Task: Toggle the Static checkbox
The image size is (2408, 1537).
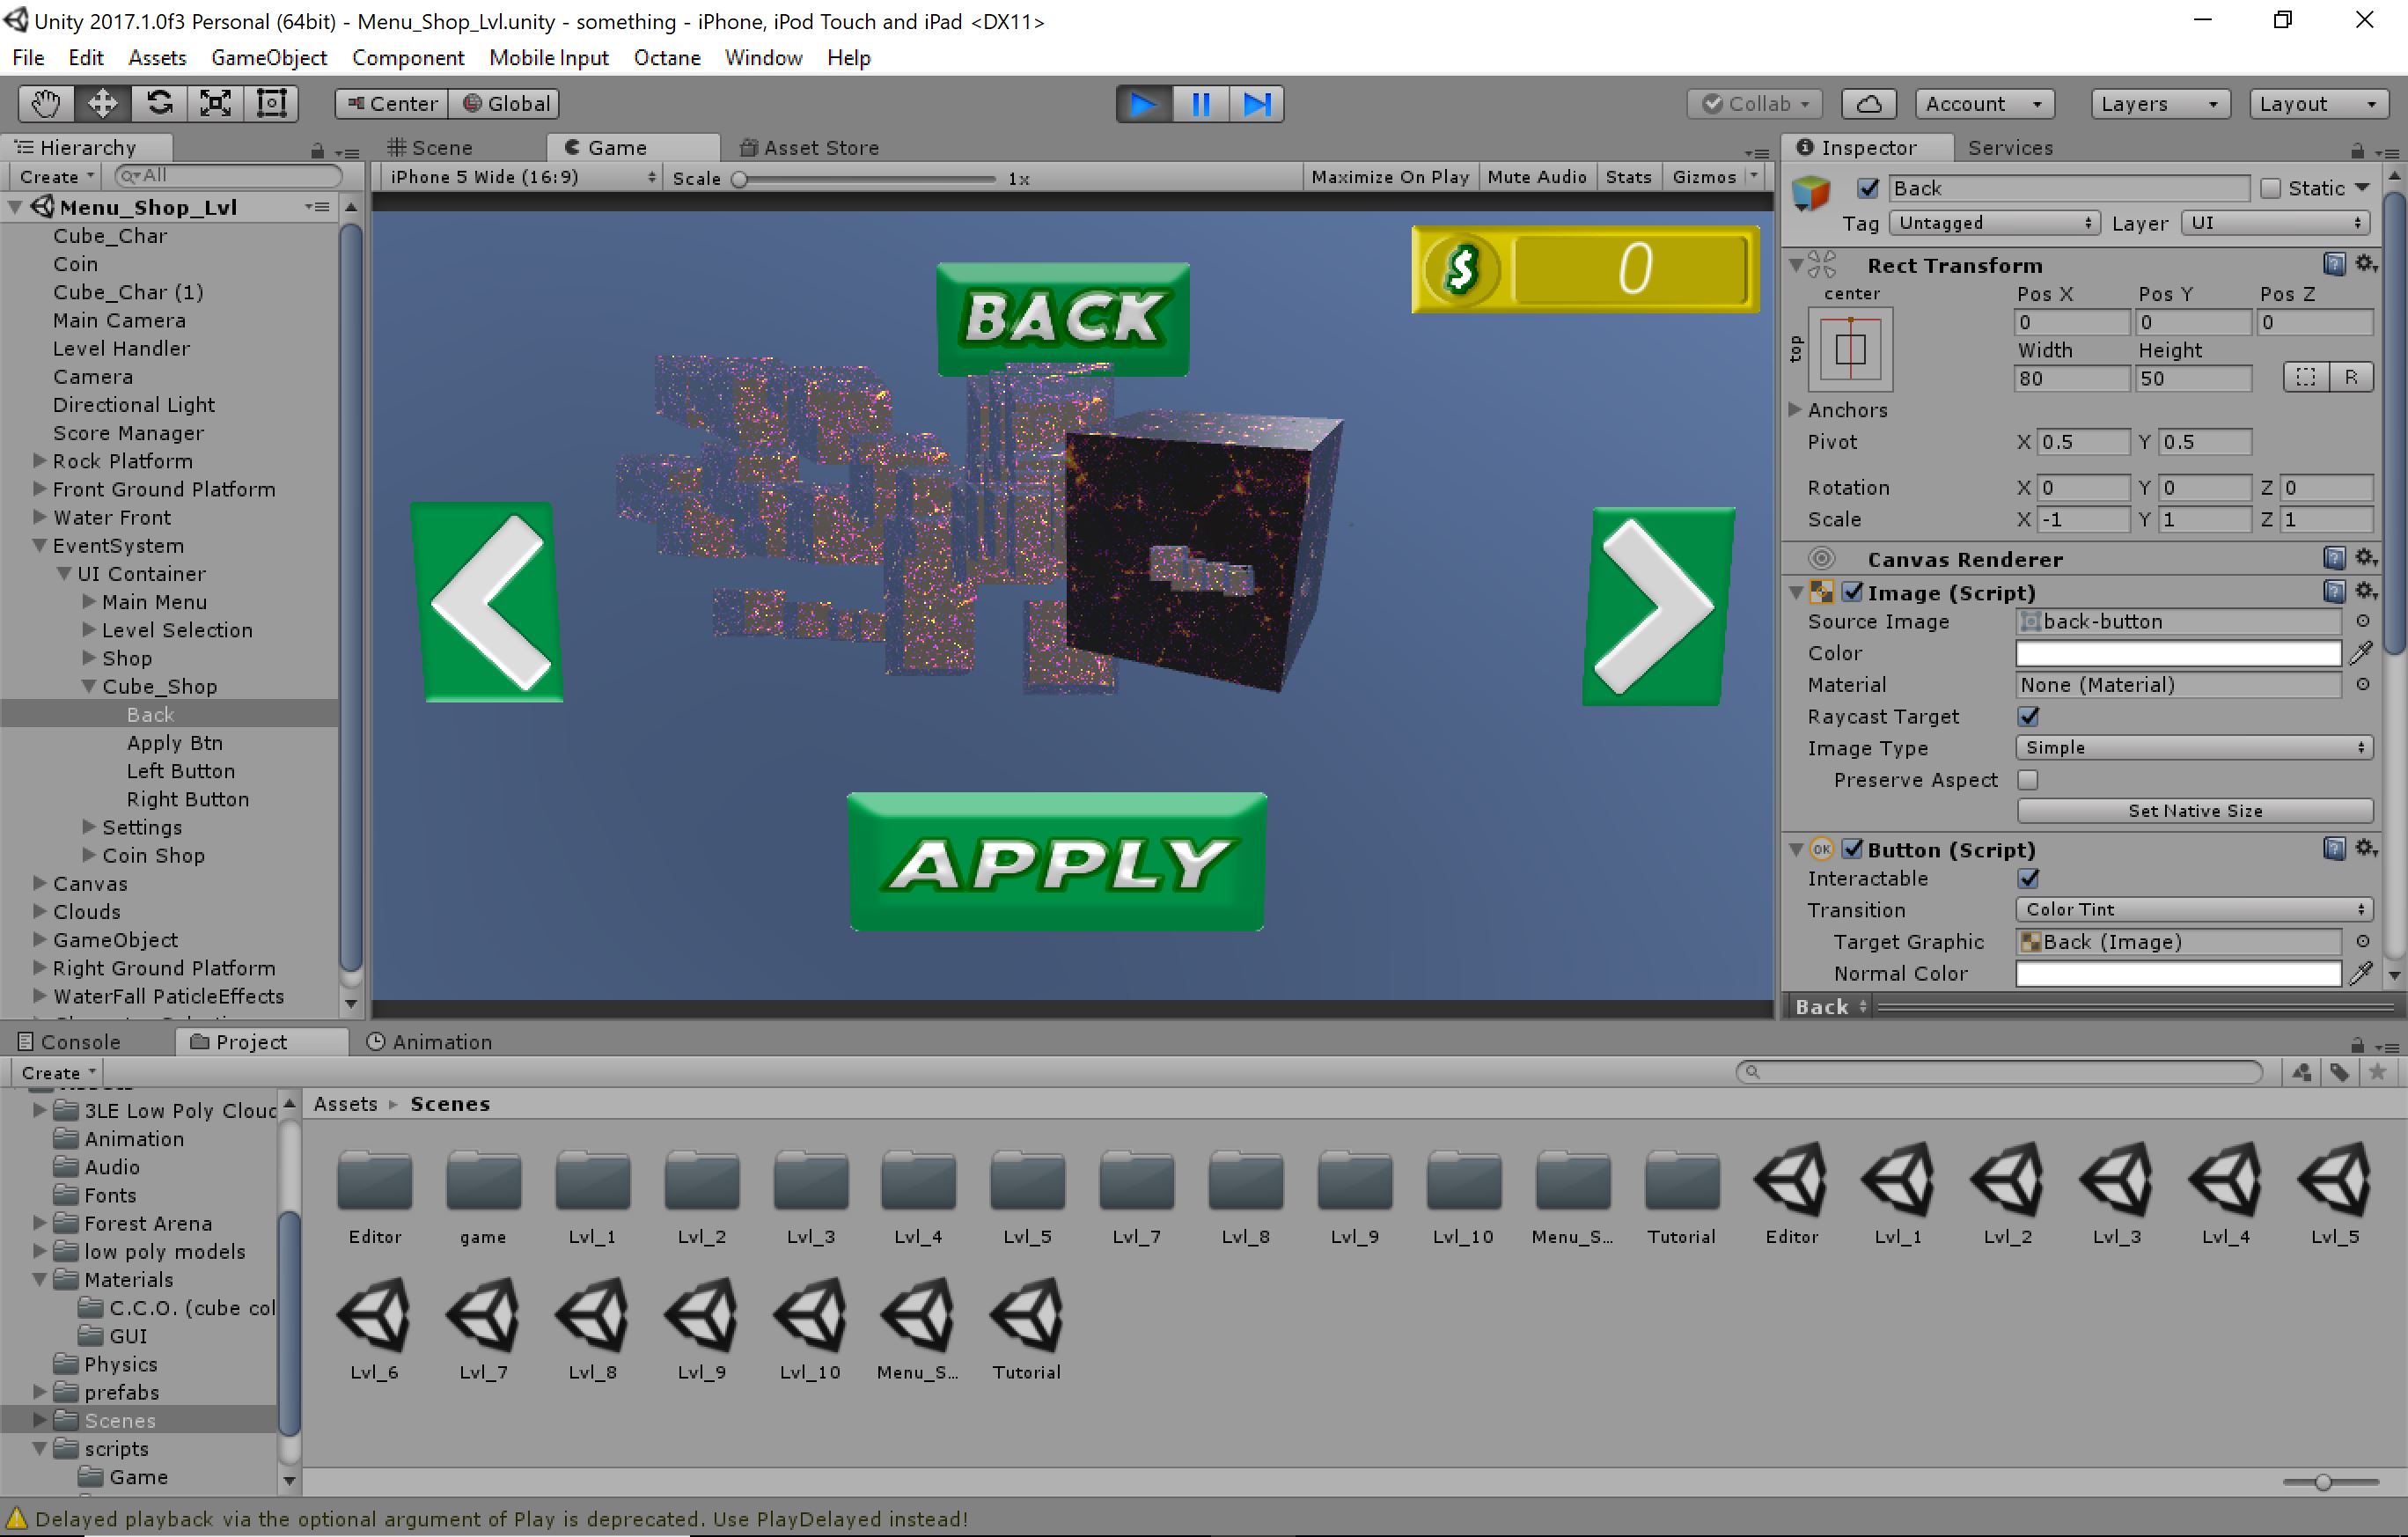Action: [x=2270, y=188]
